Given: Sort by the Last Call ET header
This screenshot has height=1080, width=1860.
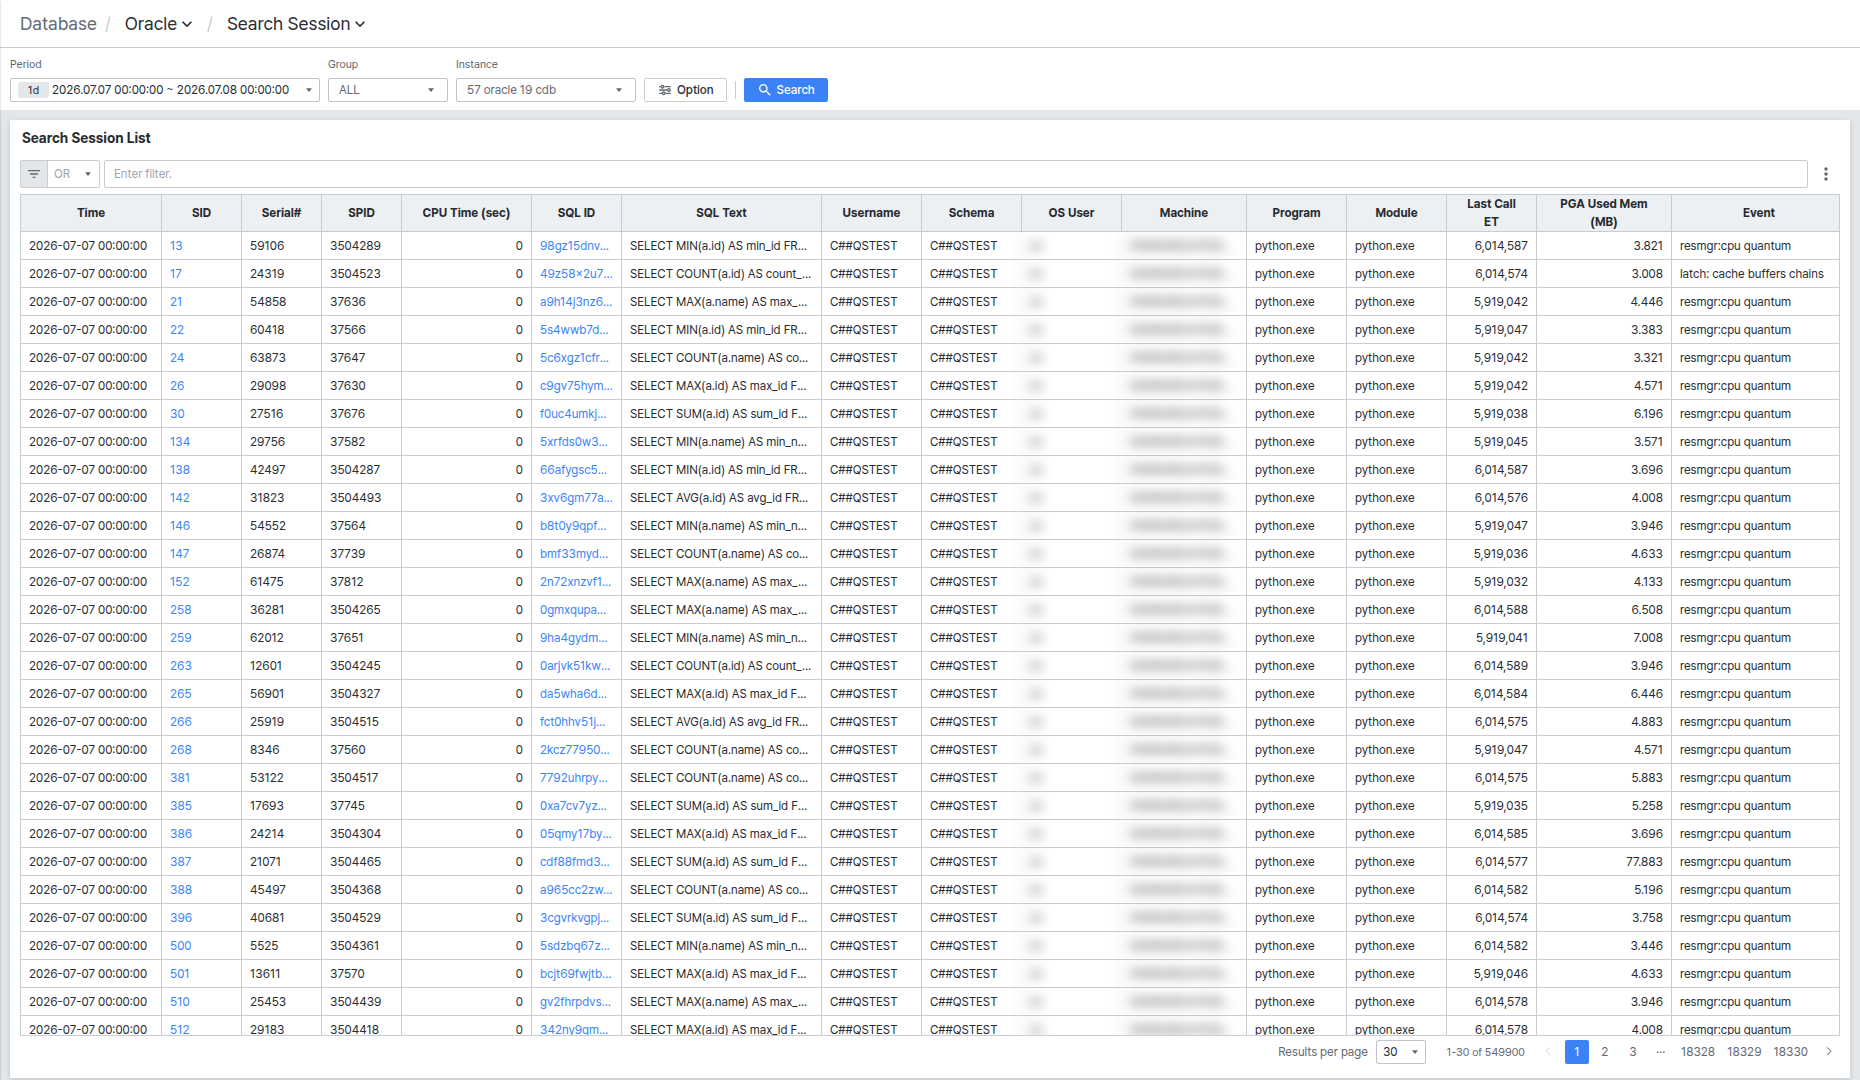Looking at the screenshot, I should 1491,213.
